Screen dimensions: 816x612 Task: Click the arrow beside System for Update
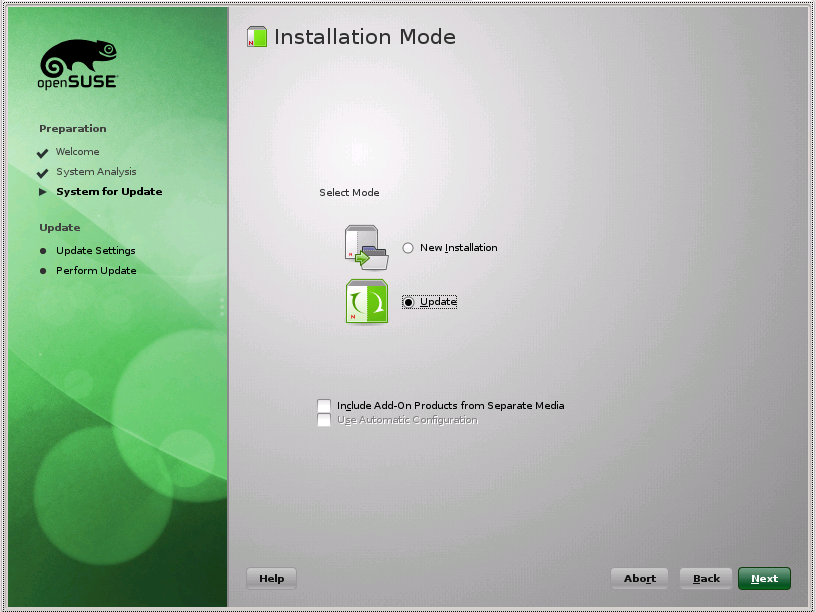pos(43,192)
